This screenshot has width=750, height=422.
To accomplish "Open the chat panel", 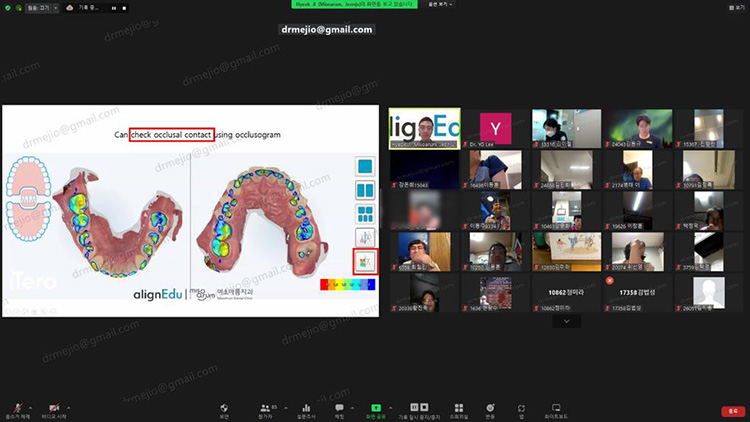I will (x=339, y=407).
